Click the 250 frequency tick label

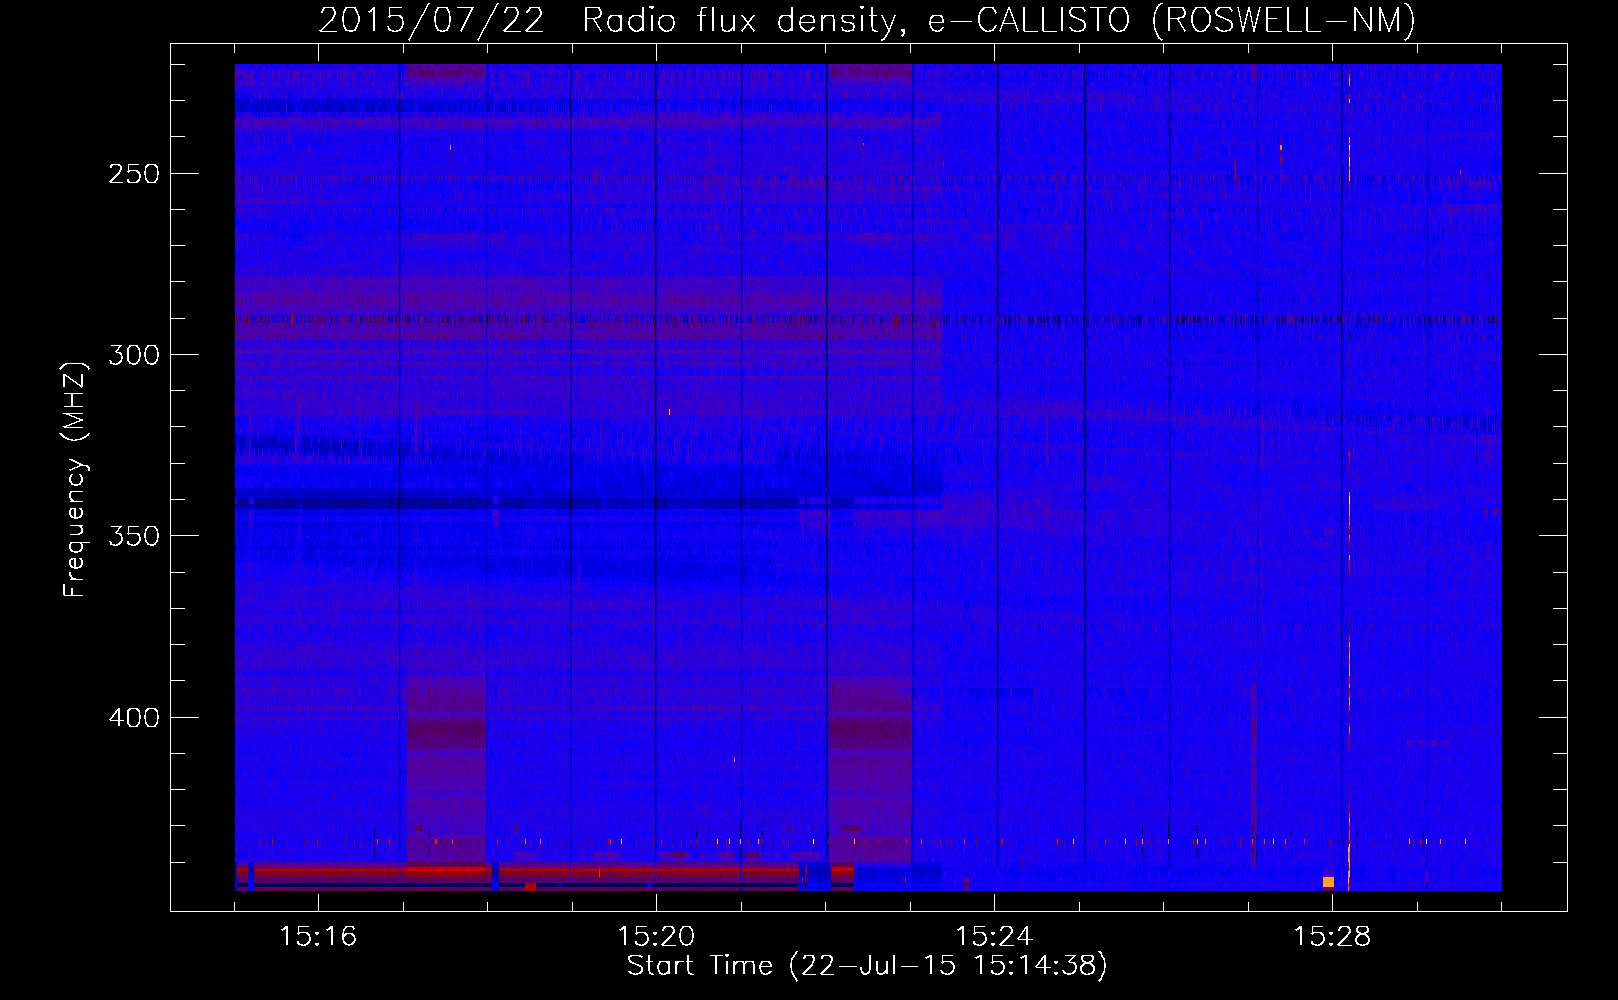tap(134, 174)
